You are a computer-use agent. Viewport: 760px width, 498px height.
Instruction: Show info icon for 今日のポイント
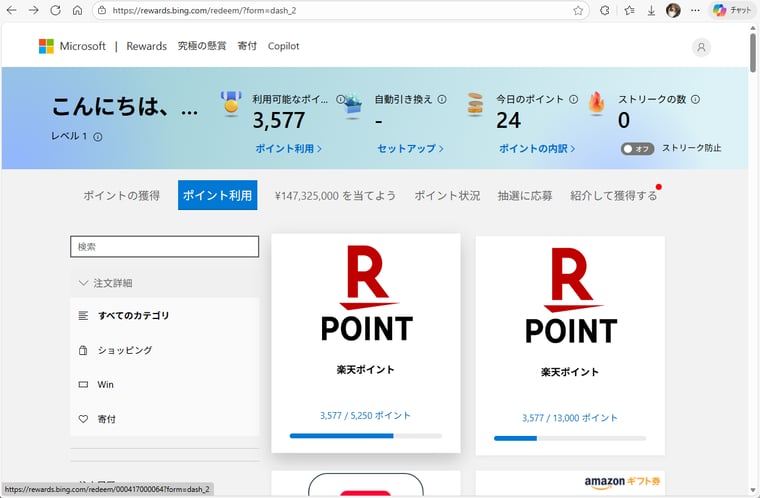coord(573,99)
